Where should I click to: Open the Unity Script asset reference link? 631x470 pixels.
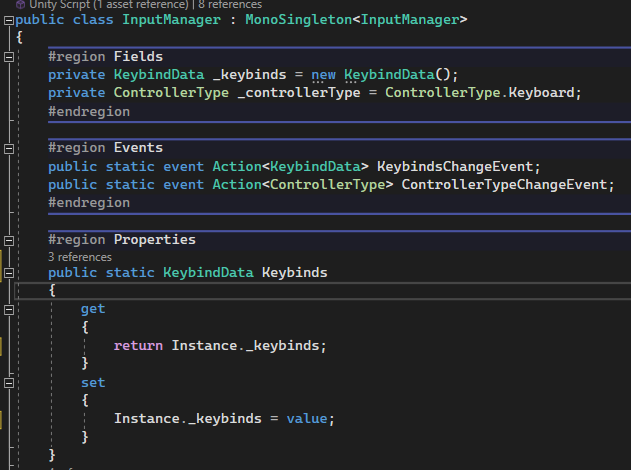pyautogui.click(x=109, y=4)
